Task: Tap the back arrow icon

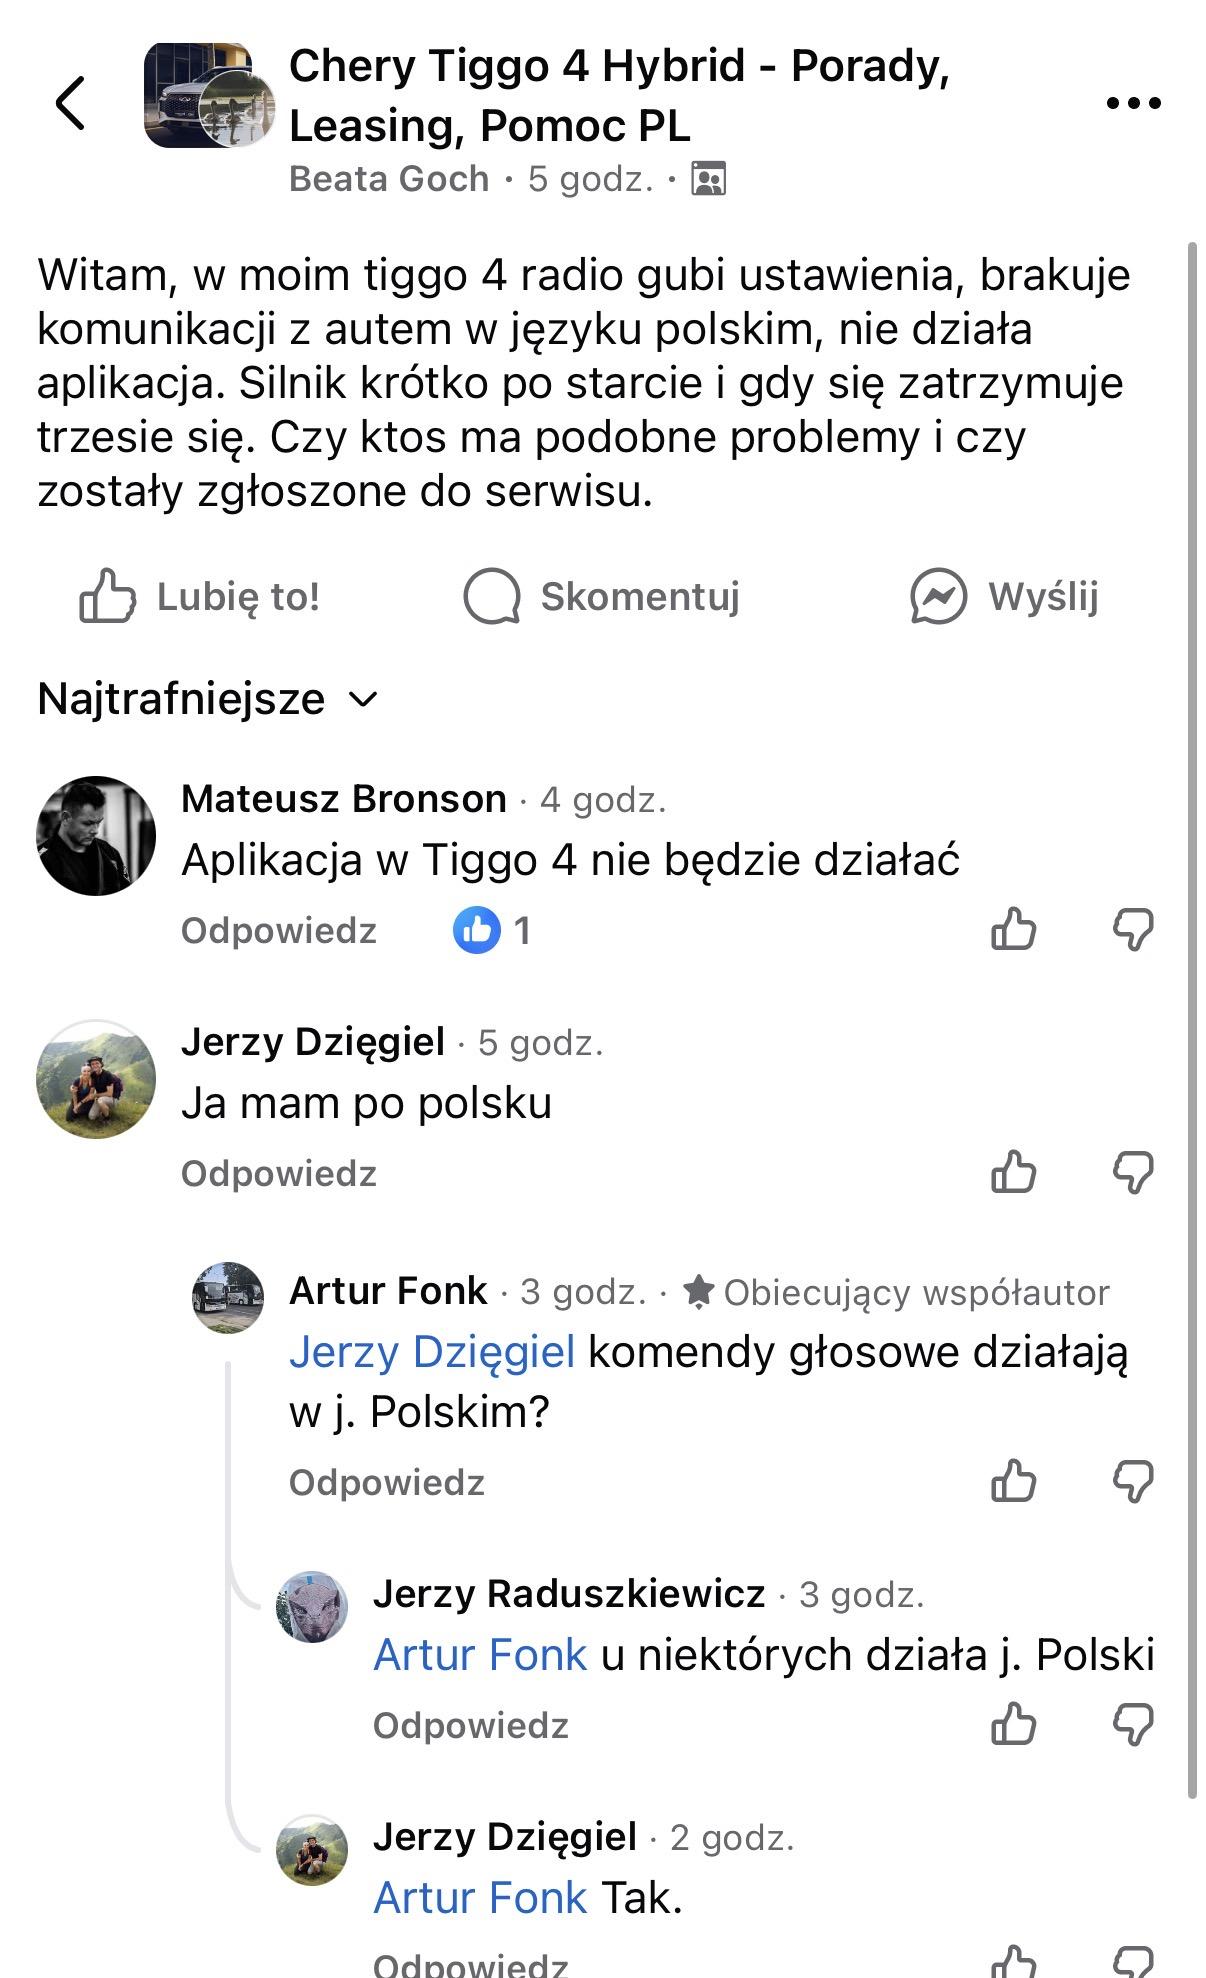Action: point(70,102)
